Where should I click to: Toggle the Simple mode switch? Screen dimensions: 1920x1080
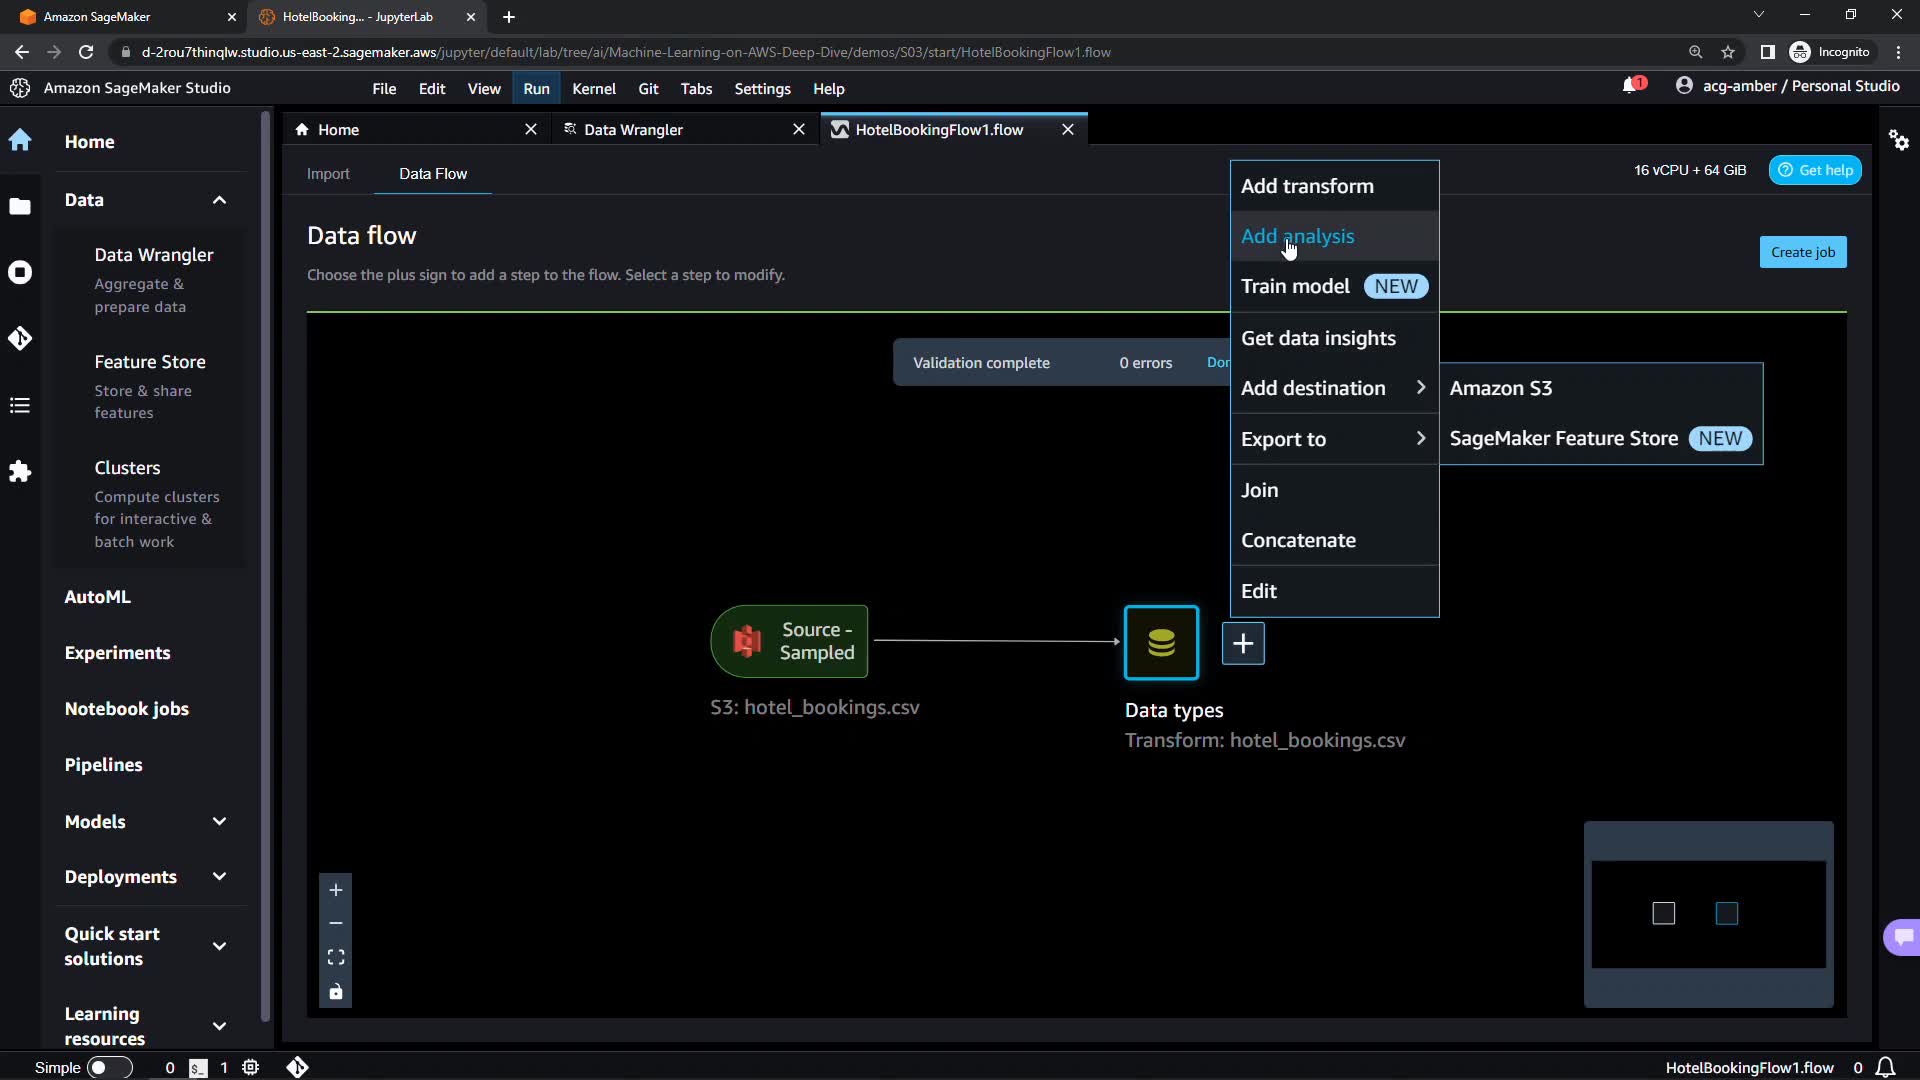pos(108,1067)
